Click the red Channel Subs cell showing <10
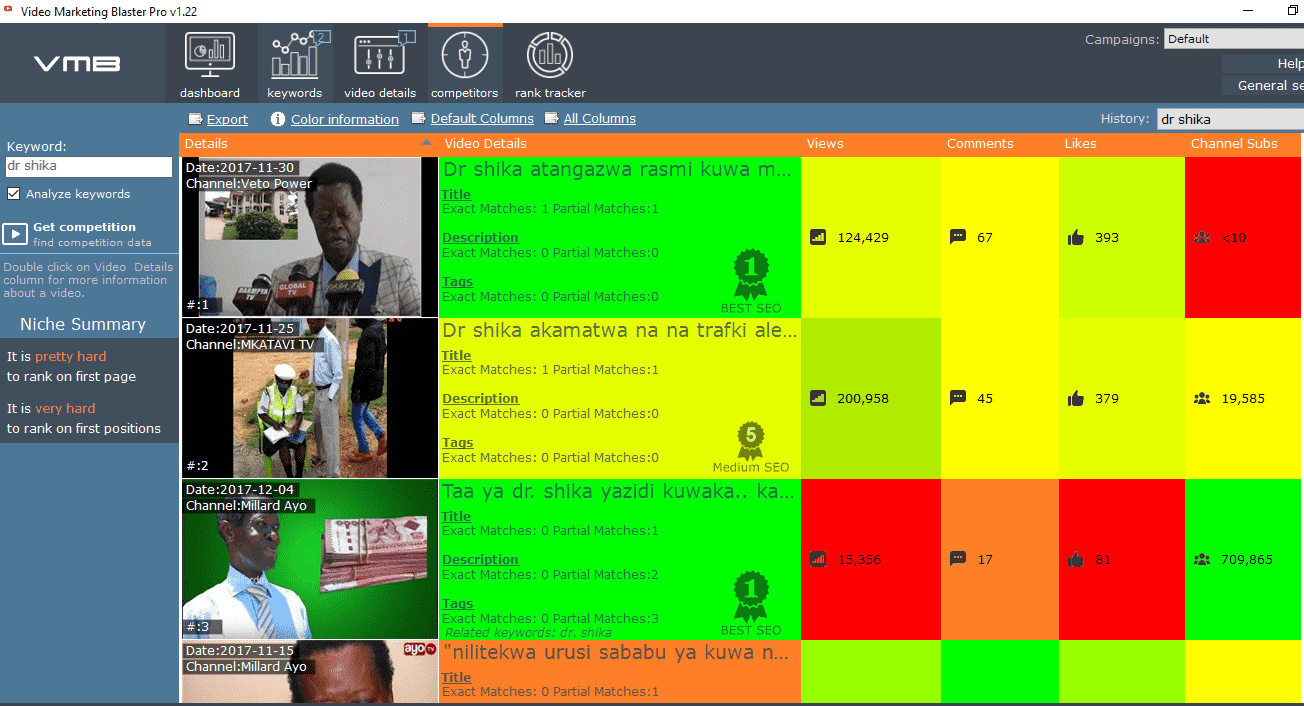 pos(1242,238)
